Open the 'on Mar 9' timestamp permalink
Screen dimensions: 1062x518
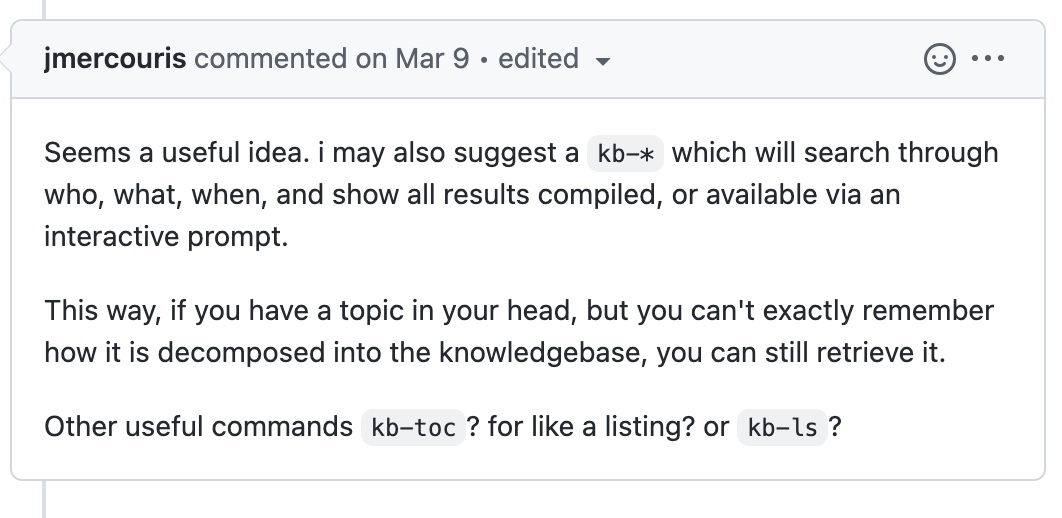tap(412, 59)
